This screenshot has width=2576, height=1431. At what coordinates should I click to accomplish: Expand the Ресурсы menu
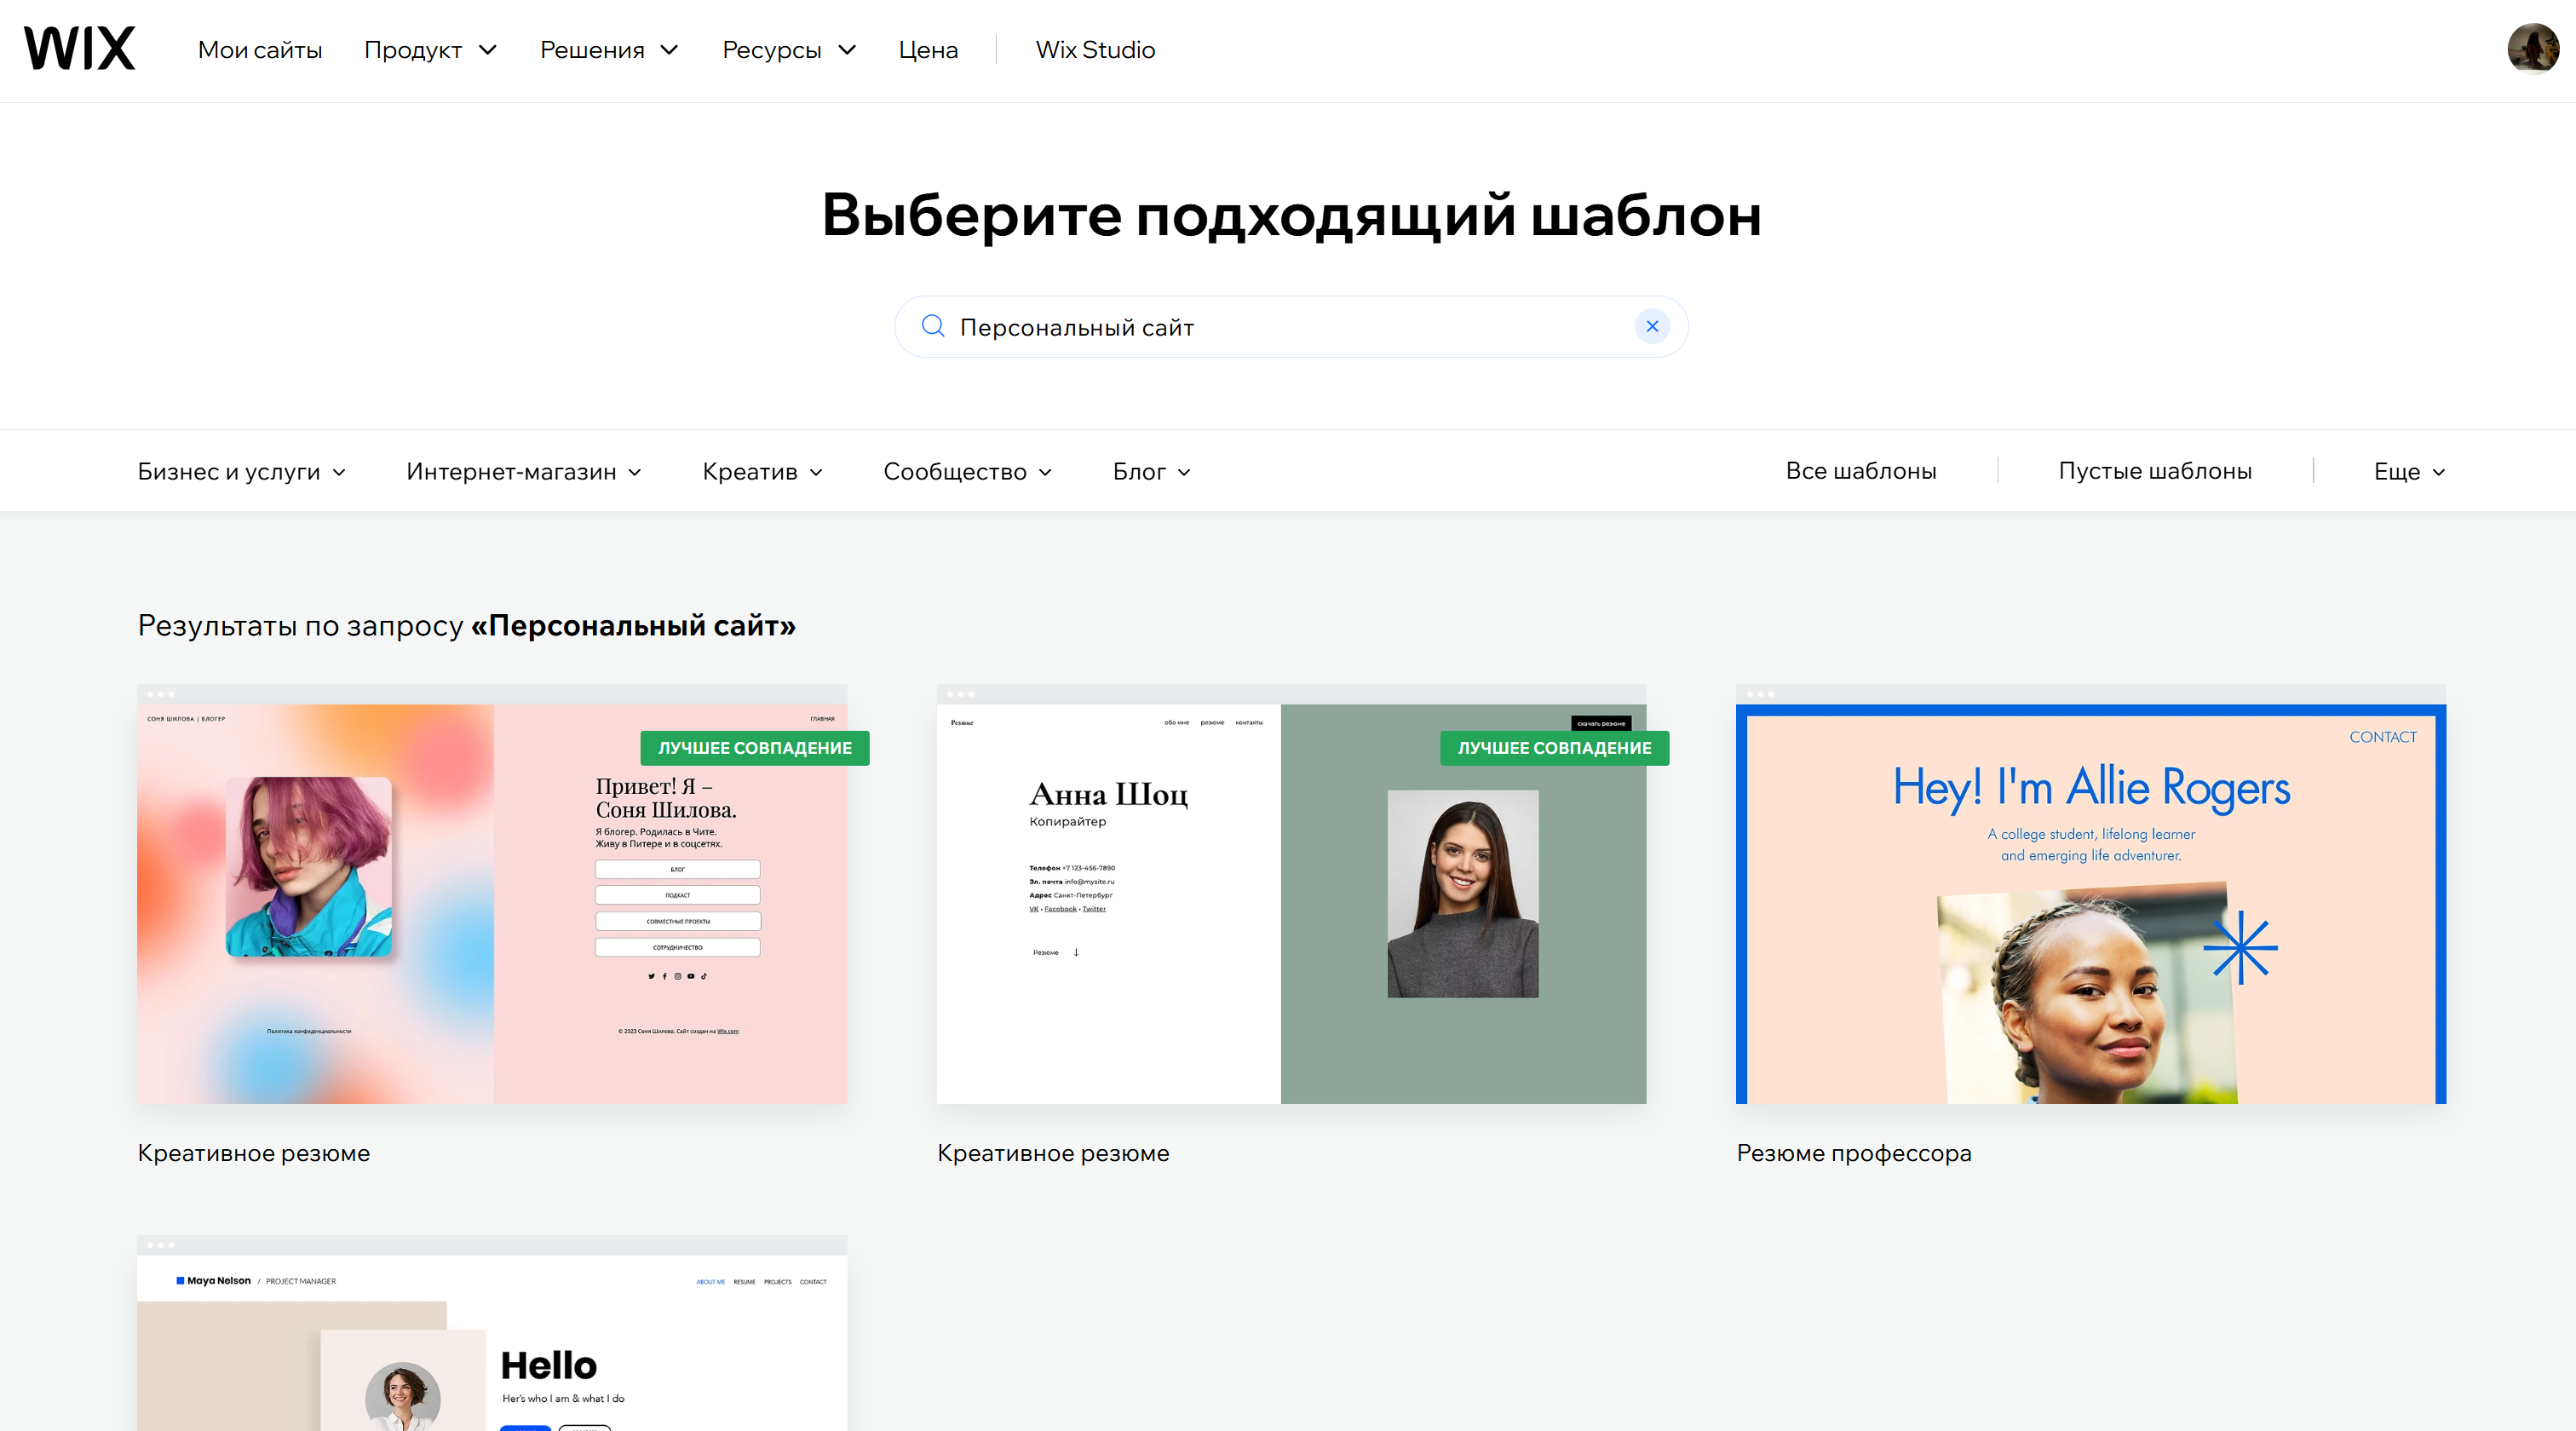tap(789, 50)
